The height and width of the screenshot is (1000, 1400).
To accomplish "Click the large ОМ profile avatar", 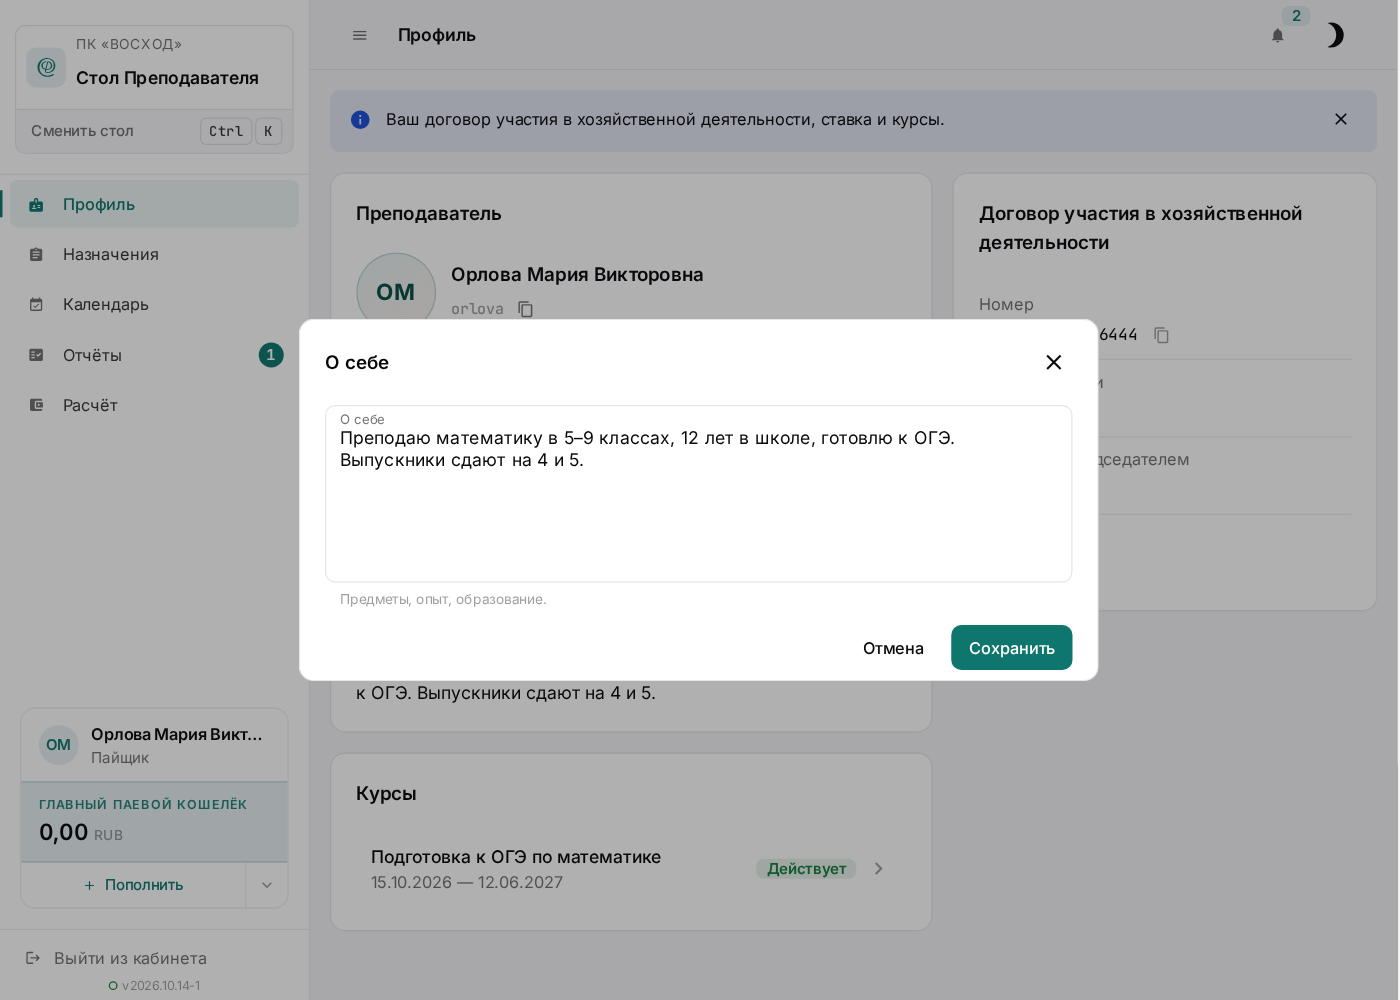I will point(396,292).
